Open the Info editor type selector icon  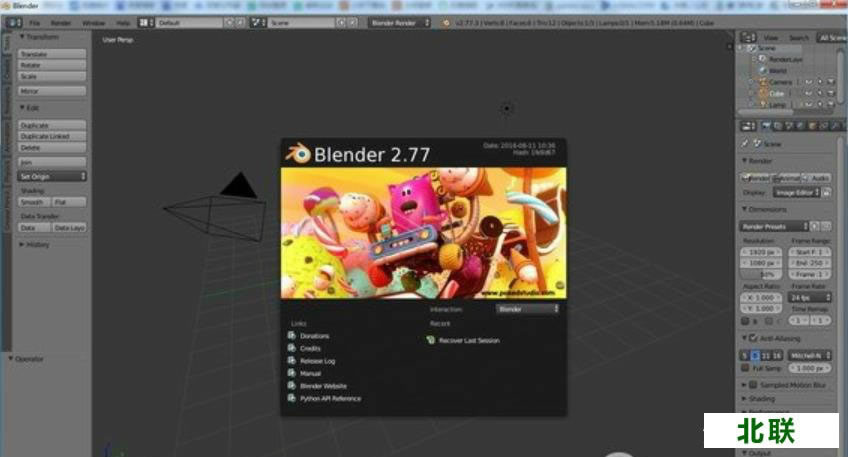tap(13, 23)
